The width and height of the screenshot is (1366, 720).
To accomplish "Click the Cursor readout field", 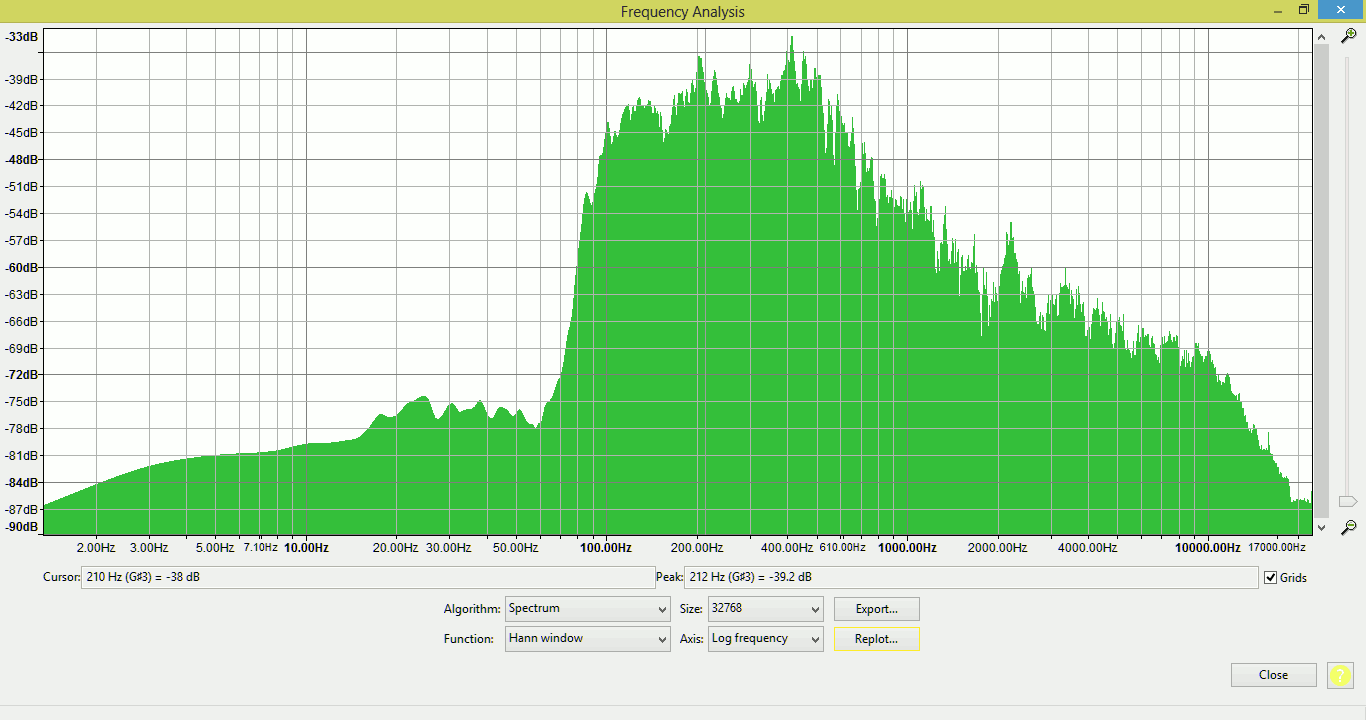I will [368, 577].
